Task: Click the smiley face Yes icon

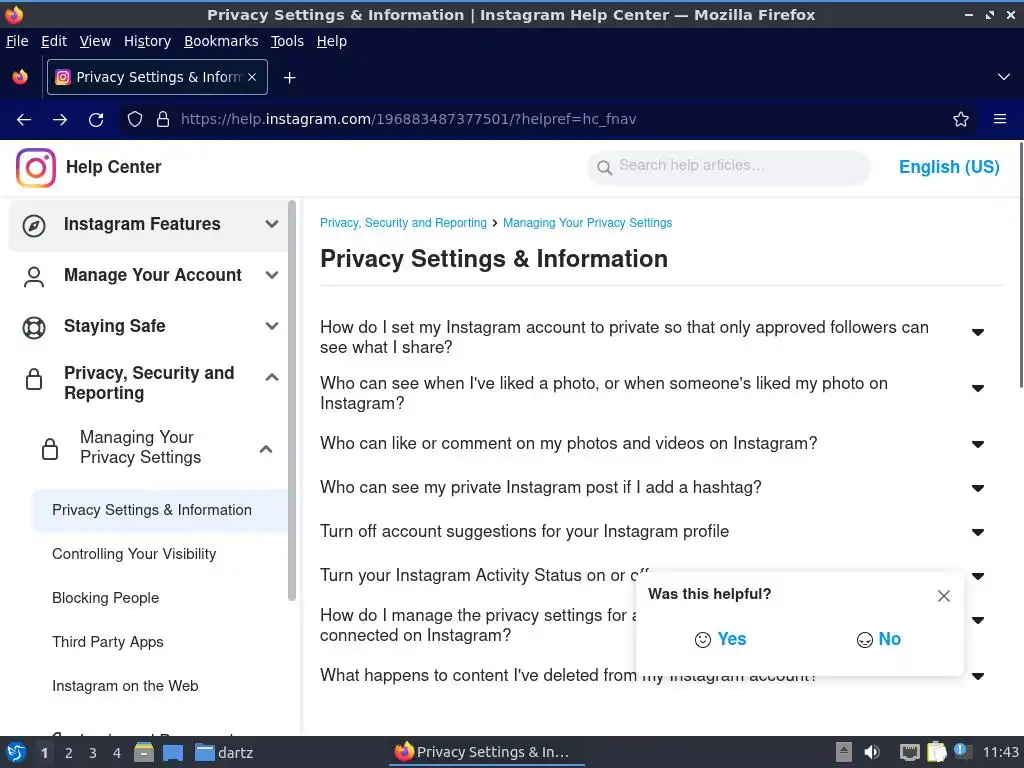Action: (x=703, y=640)
